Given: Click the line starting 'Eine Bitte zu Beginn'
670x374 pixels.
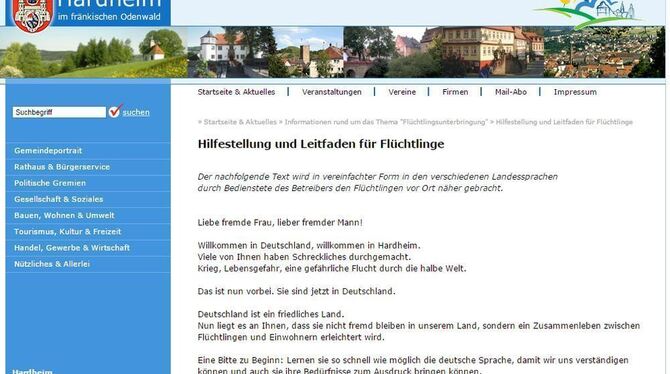Looking at the screenshot, I should coord(413,360).
